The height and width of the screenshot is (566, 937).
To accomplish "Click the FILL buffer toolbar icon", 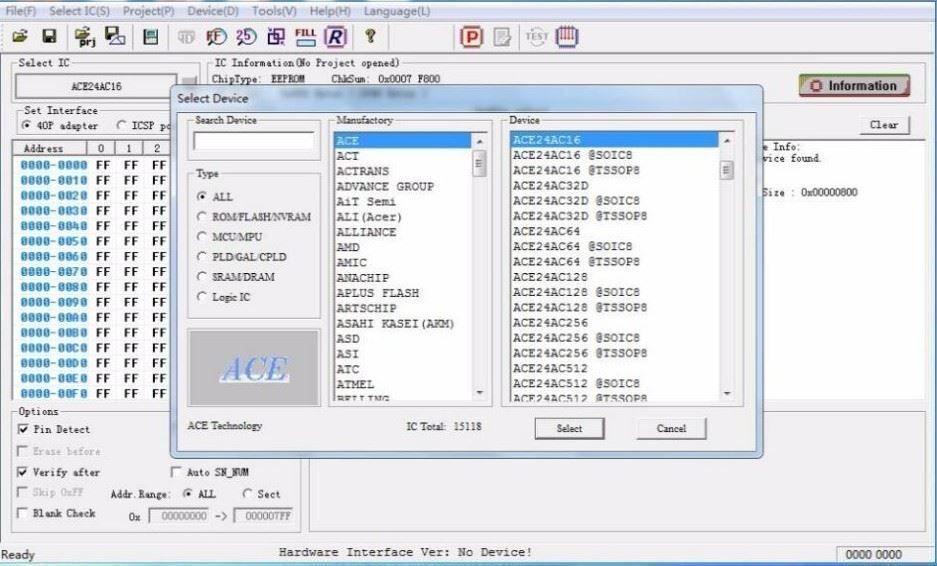I will point(305,37).
